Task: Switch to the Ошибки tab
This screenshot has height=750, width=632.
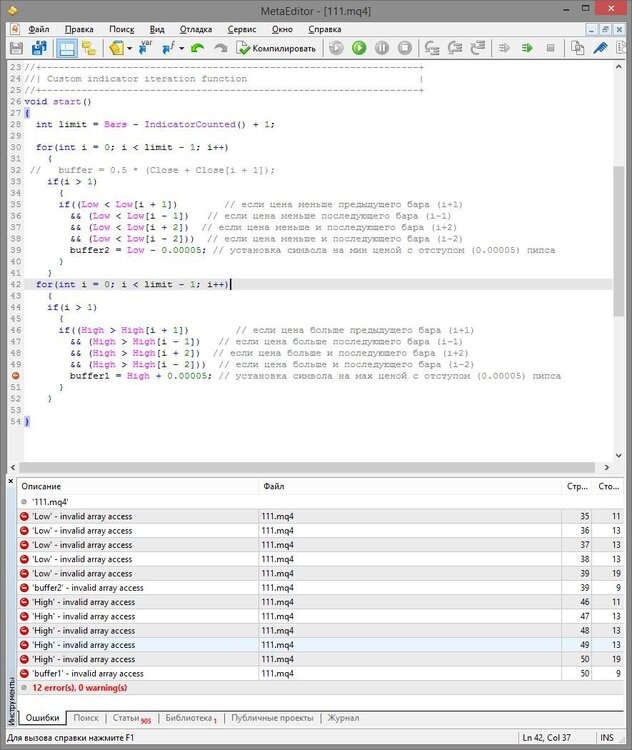Action: (42, 718)
